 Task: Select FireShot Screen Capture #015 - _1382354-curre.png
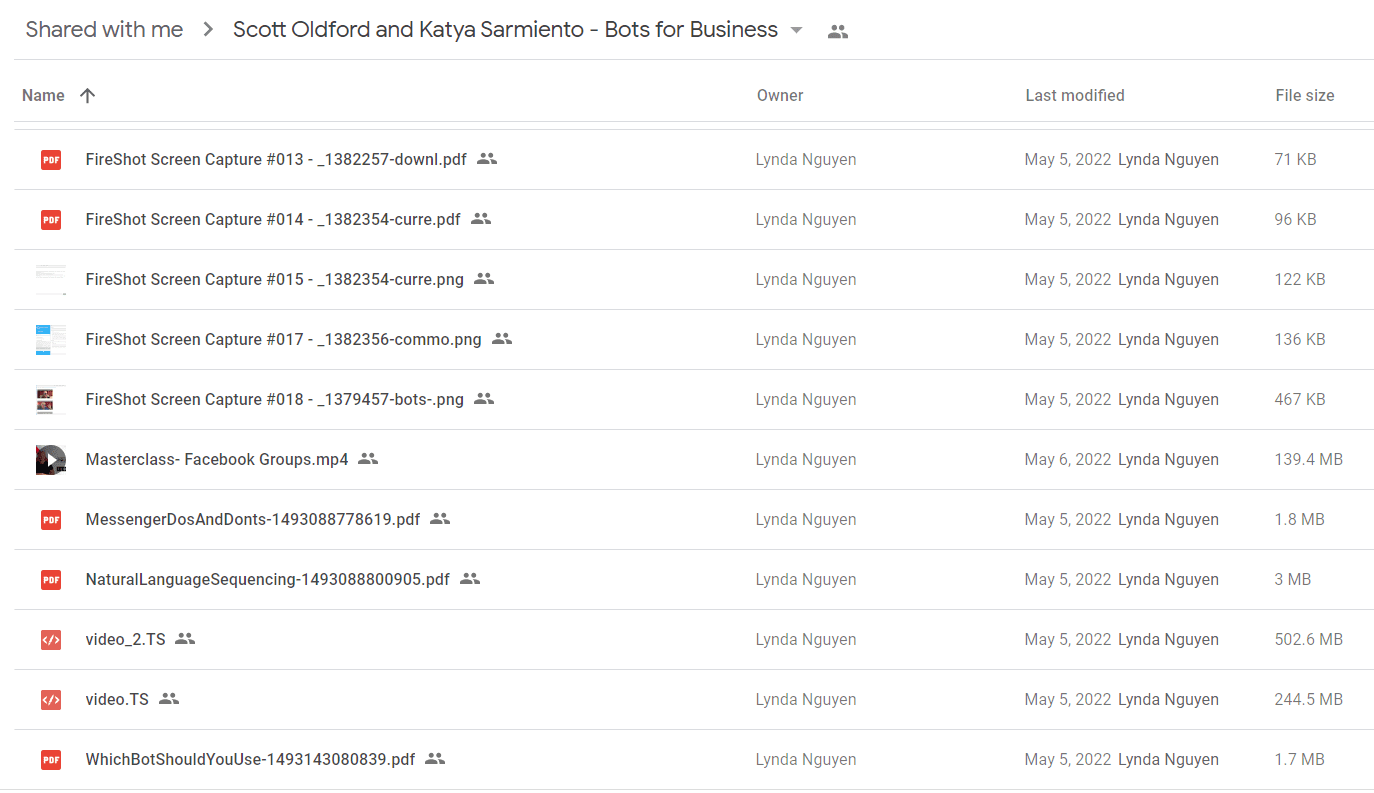click(275, 279)
